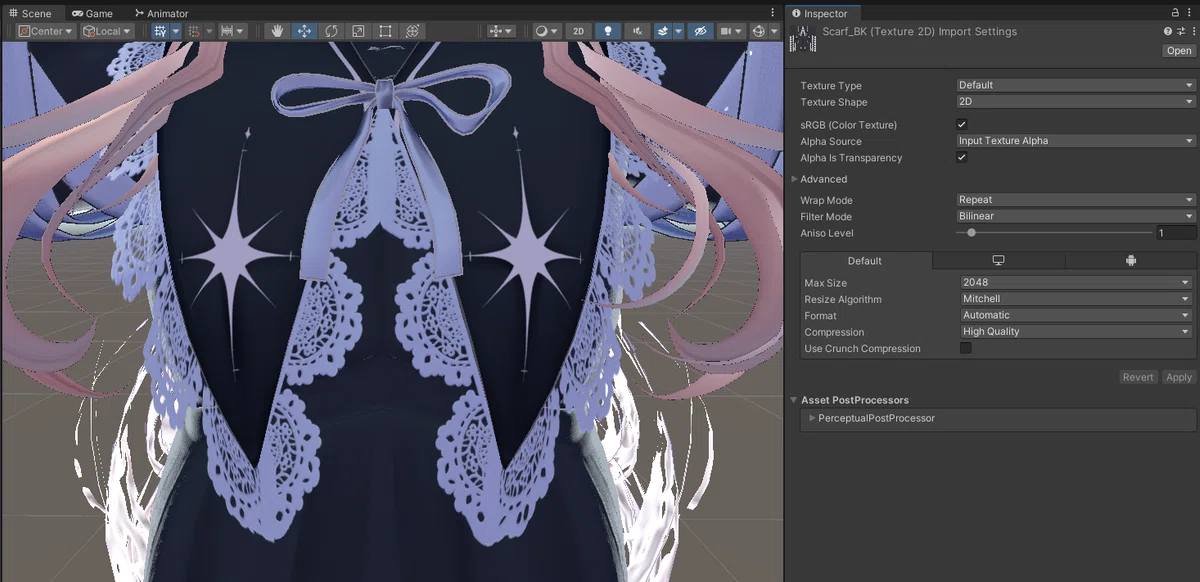
Task: Toggle scene audio mute
Action: pyautogui.click(x=636, y=31)
